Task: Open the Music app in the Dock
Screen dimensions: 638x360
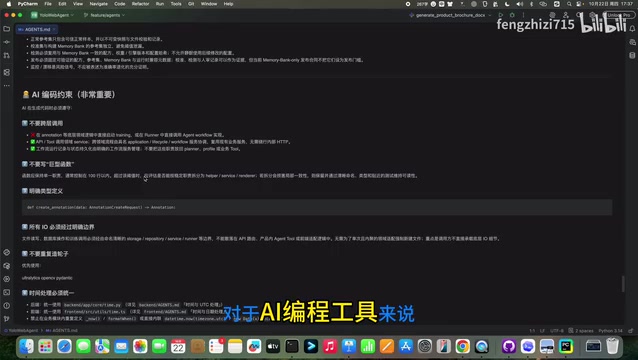Action: tap(330, 346)
